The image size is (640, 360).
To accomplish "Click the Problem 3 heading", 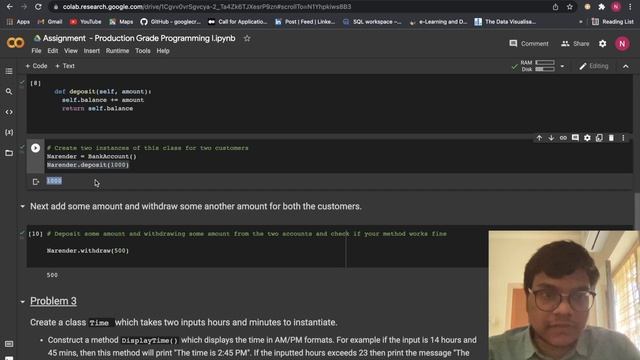I will [53, 301].
